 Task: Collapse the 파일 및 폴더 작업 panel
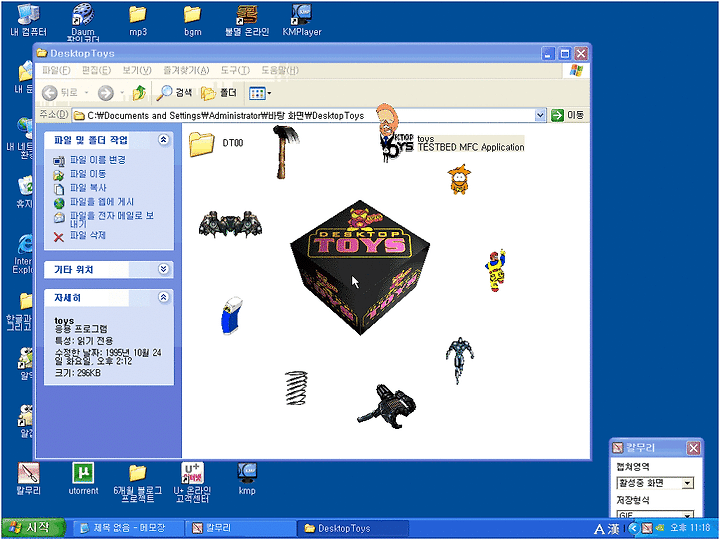pos(163,140)
